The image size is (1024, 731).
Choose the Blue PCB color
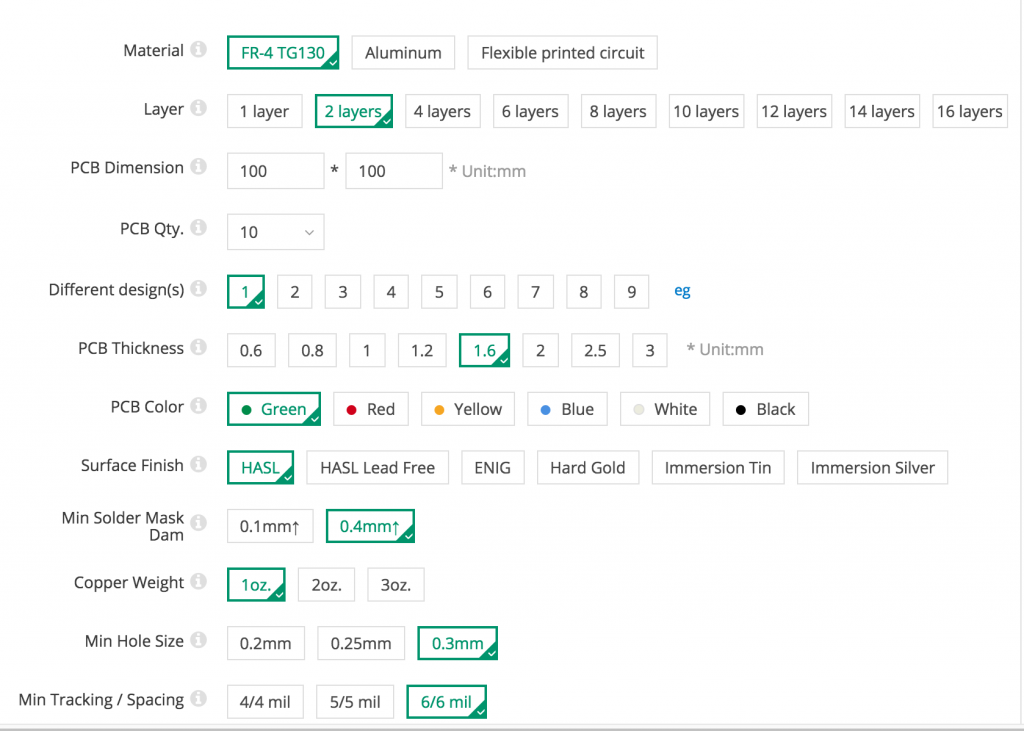(567, 409)
